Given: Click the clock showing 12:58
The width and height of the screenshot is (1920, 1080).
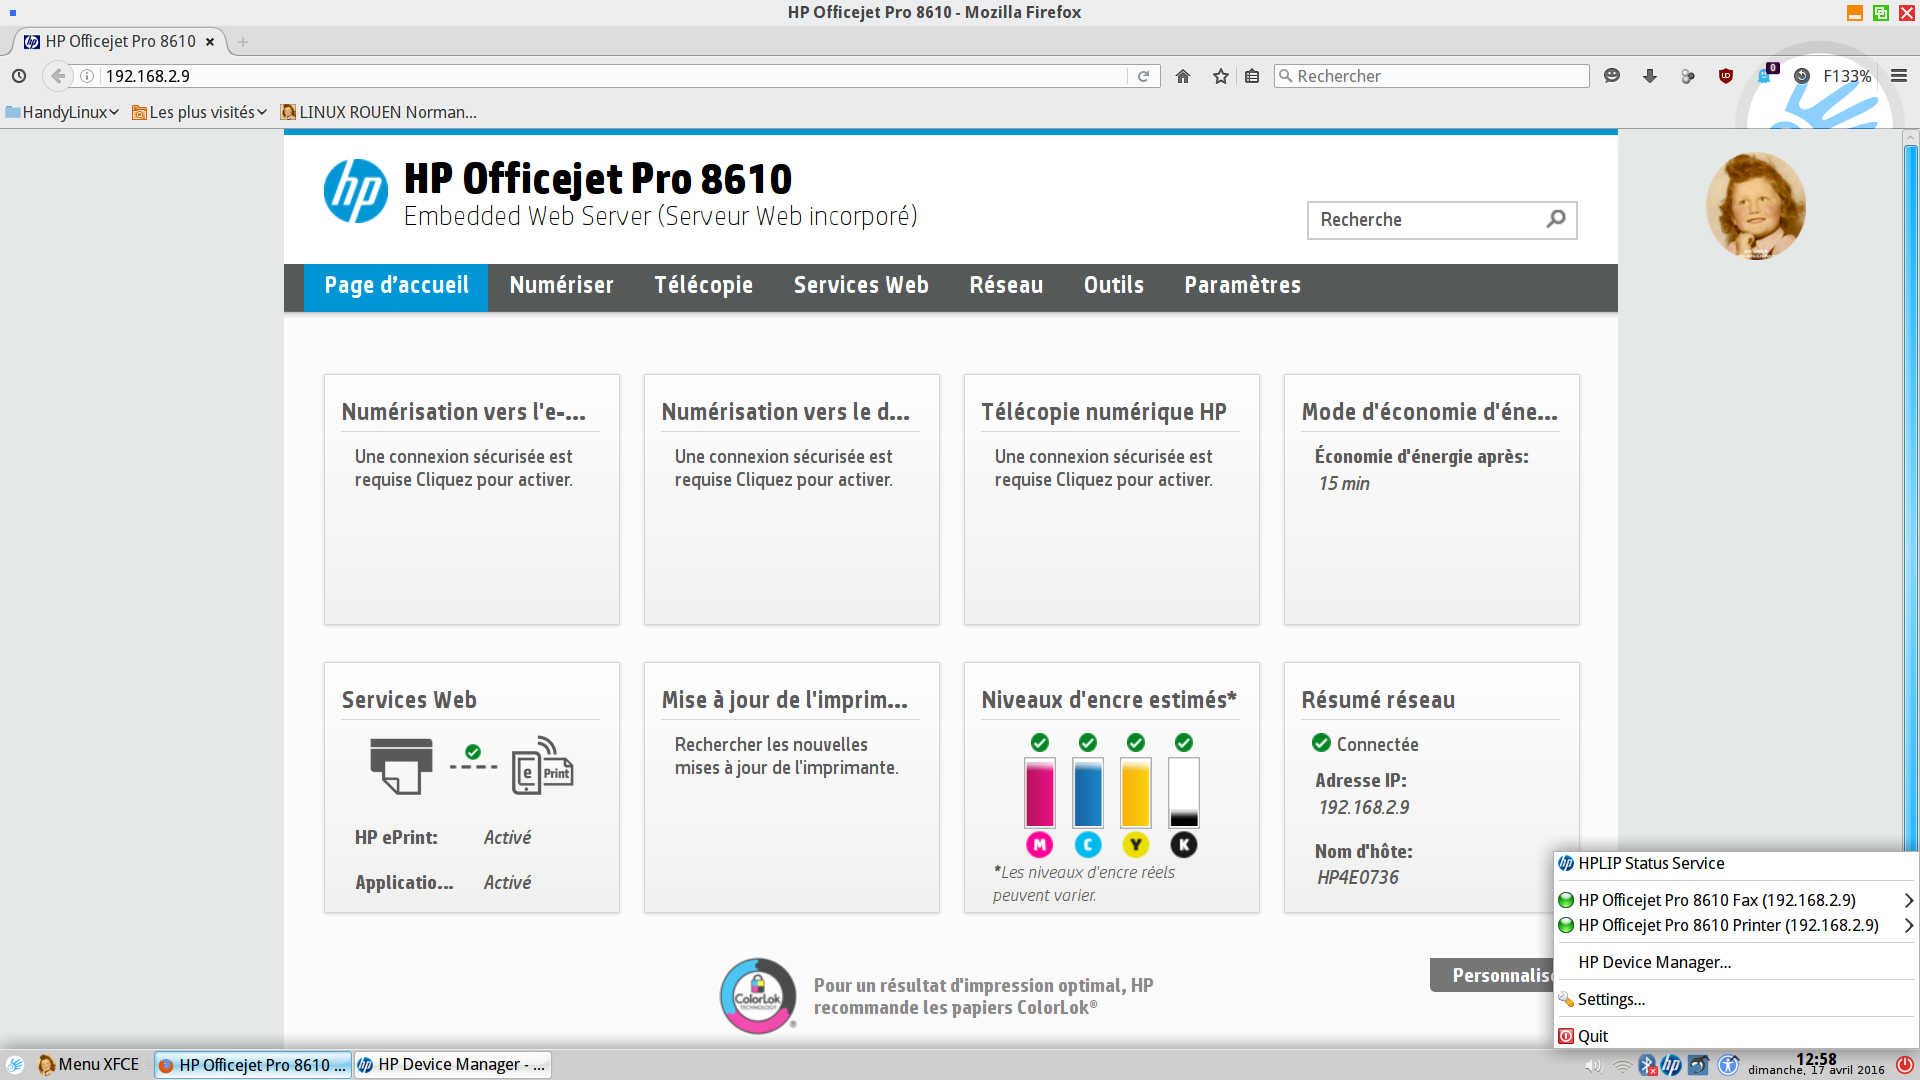Looking at the screenshot, I should [1816, 1059].
